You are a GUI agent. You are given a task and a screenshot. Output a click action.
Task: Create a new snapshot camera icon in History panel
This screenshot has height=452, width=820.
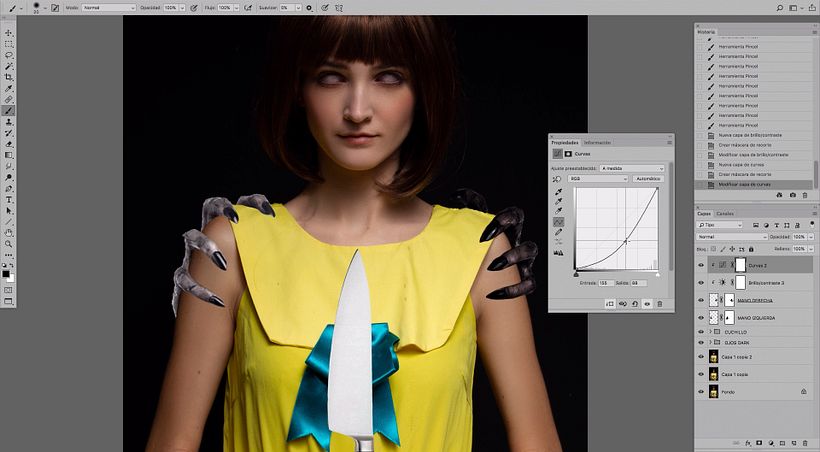(x=792, y=195)
